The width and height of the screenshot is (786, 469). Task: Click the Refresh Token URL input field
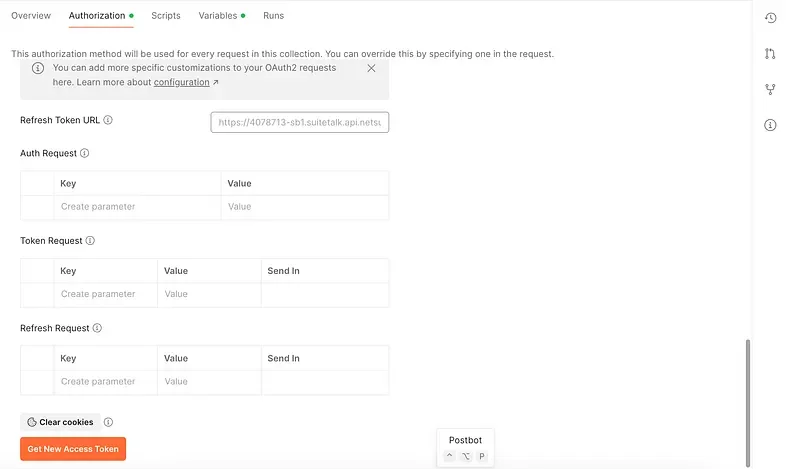point(299,122)
